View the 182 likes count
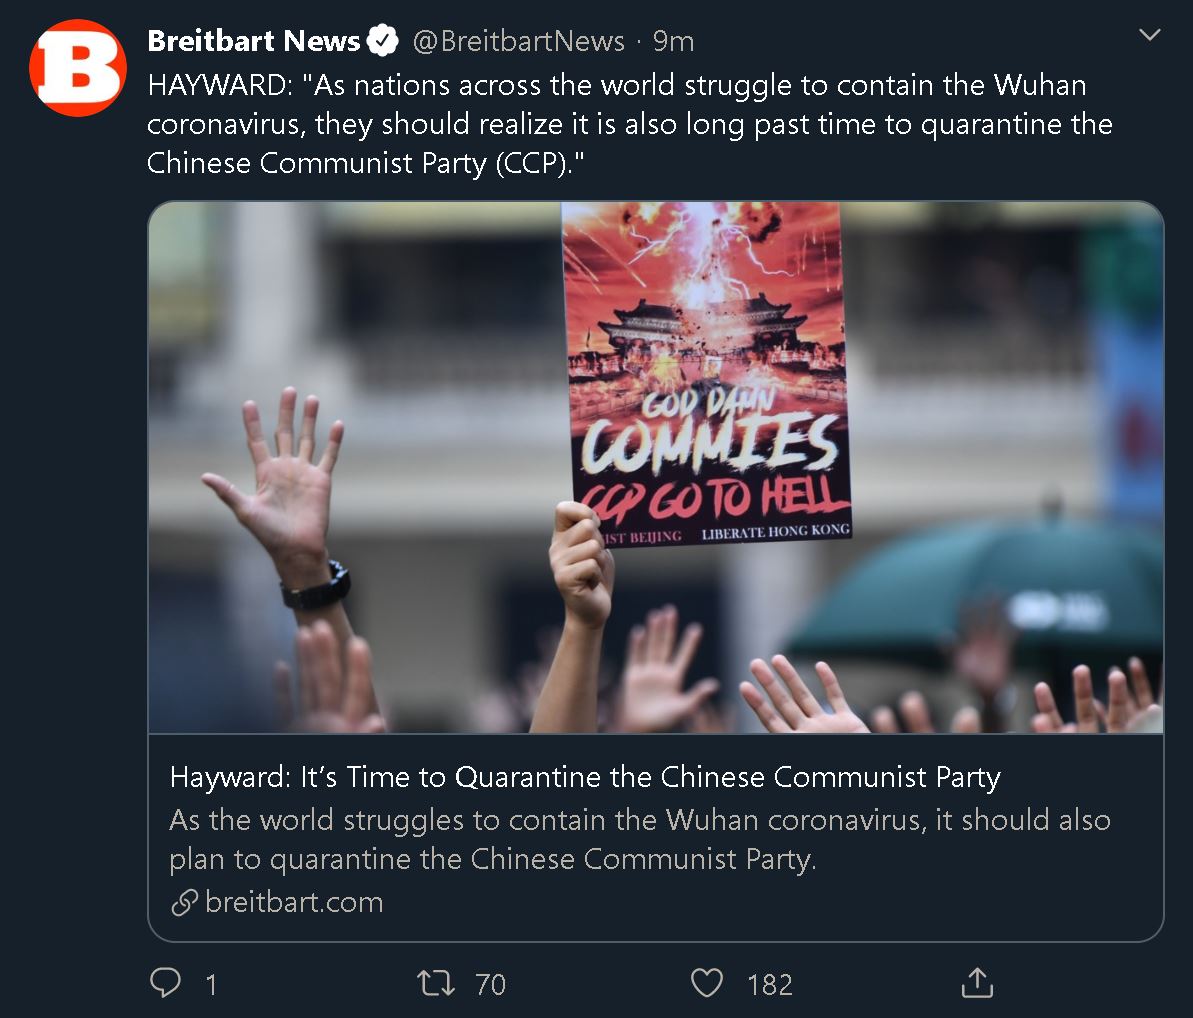The image size is (1193, 1018). [x=770, y=985]
